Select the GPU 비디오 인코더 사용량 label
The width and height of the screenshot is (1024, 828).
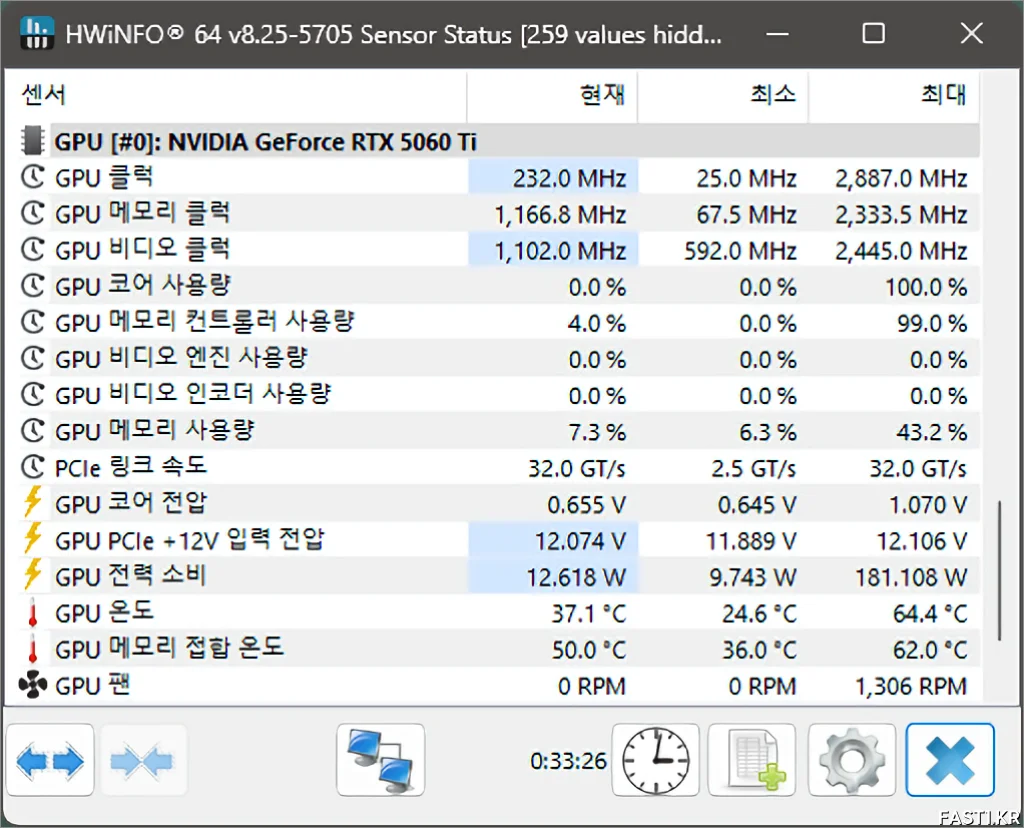pos(193,395)
